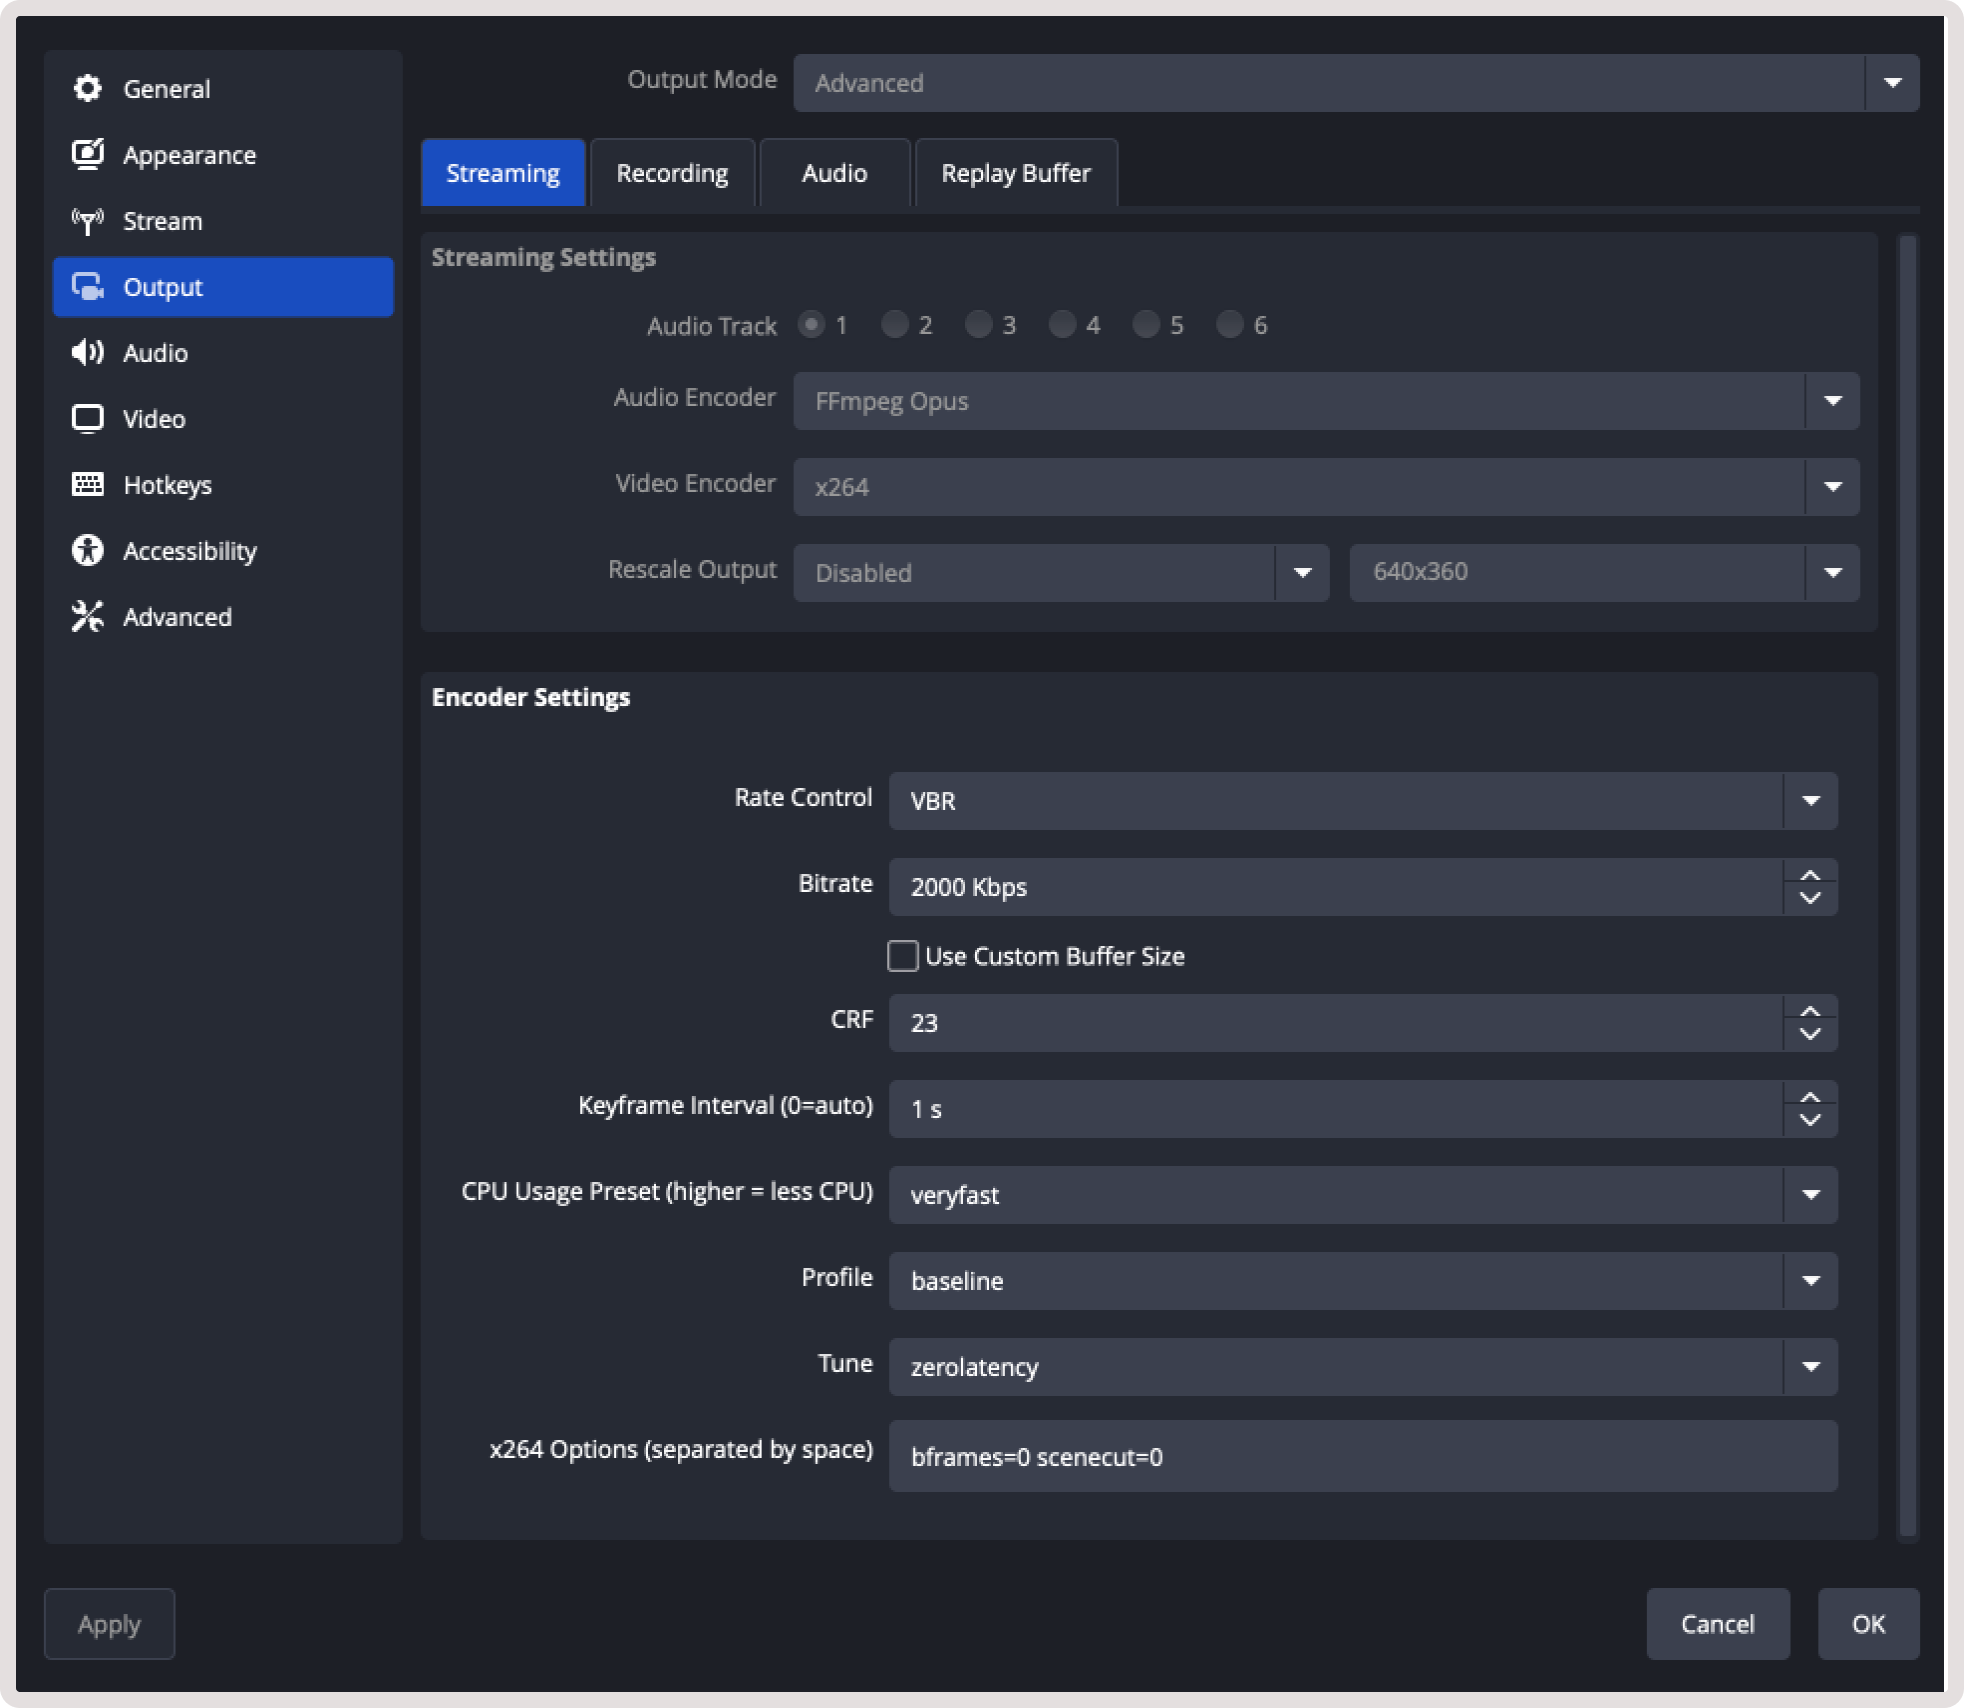
Task: Open Hotkeys via the keyboard icon
Action: 88,484
